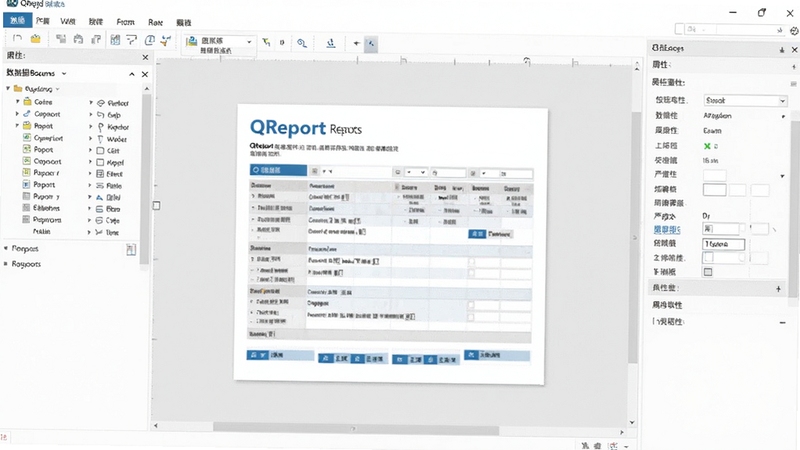Open the last menu item after 'Rae'
Image resolution: width=800 pixels, height=450 pixels.
tap(184, 22)
